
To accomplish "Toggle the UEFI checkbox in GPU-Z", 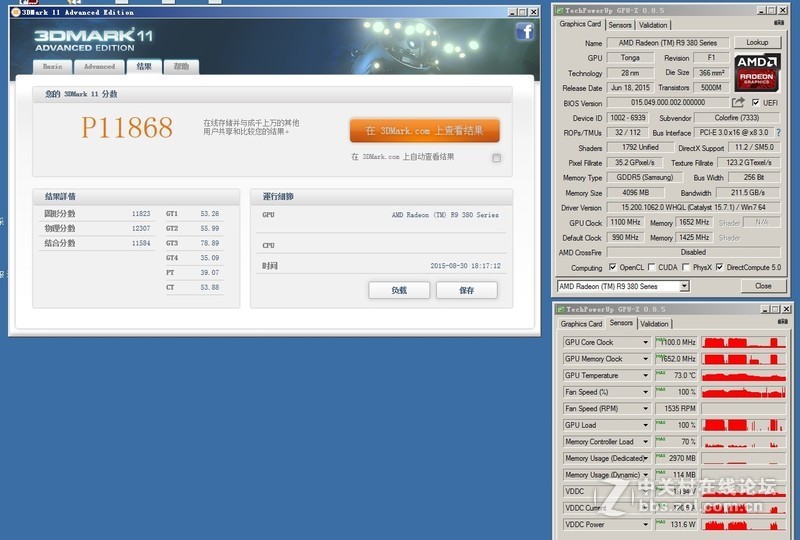I will coord(756,103).
